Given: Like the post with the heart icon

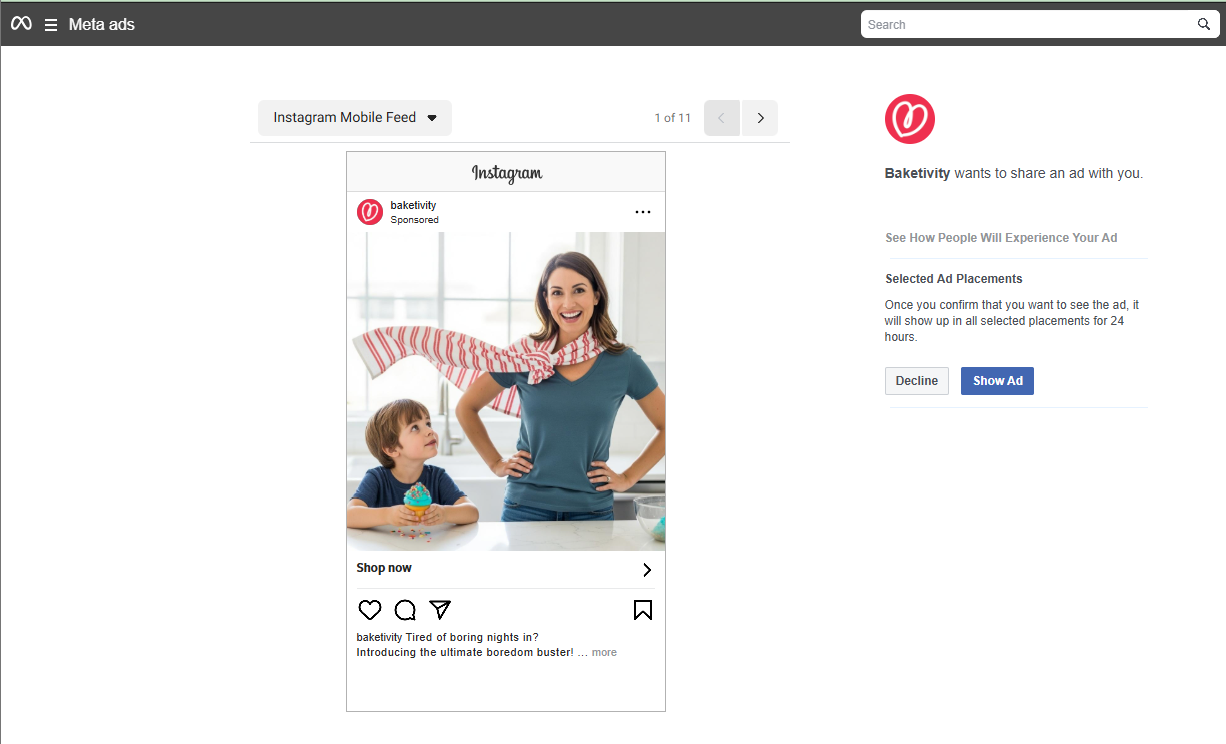Looking at the screenshot, I should [370, 610].
